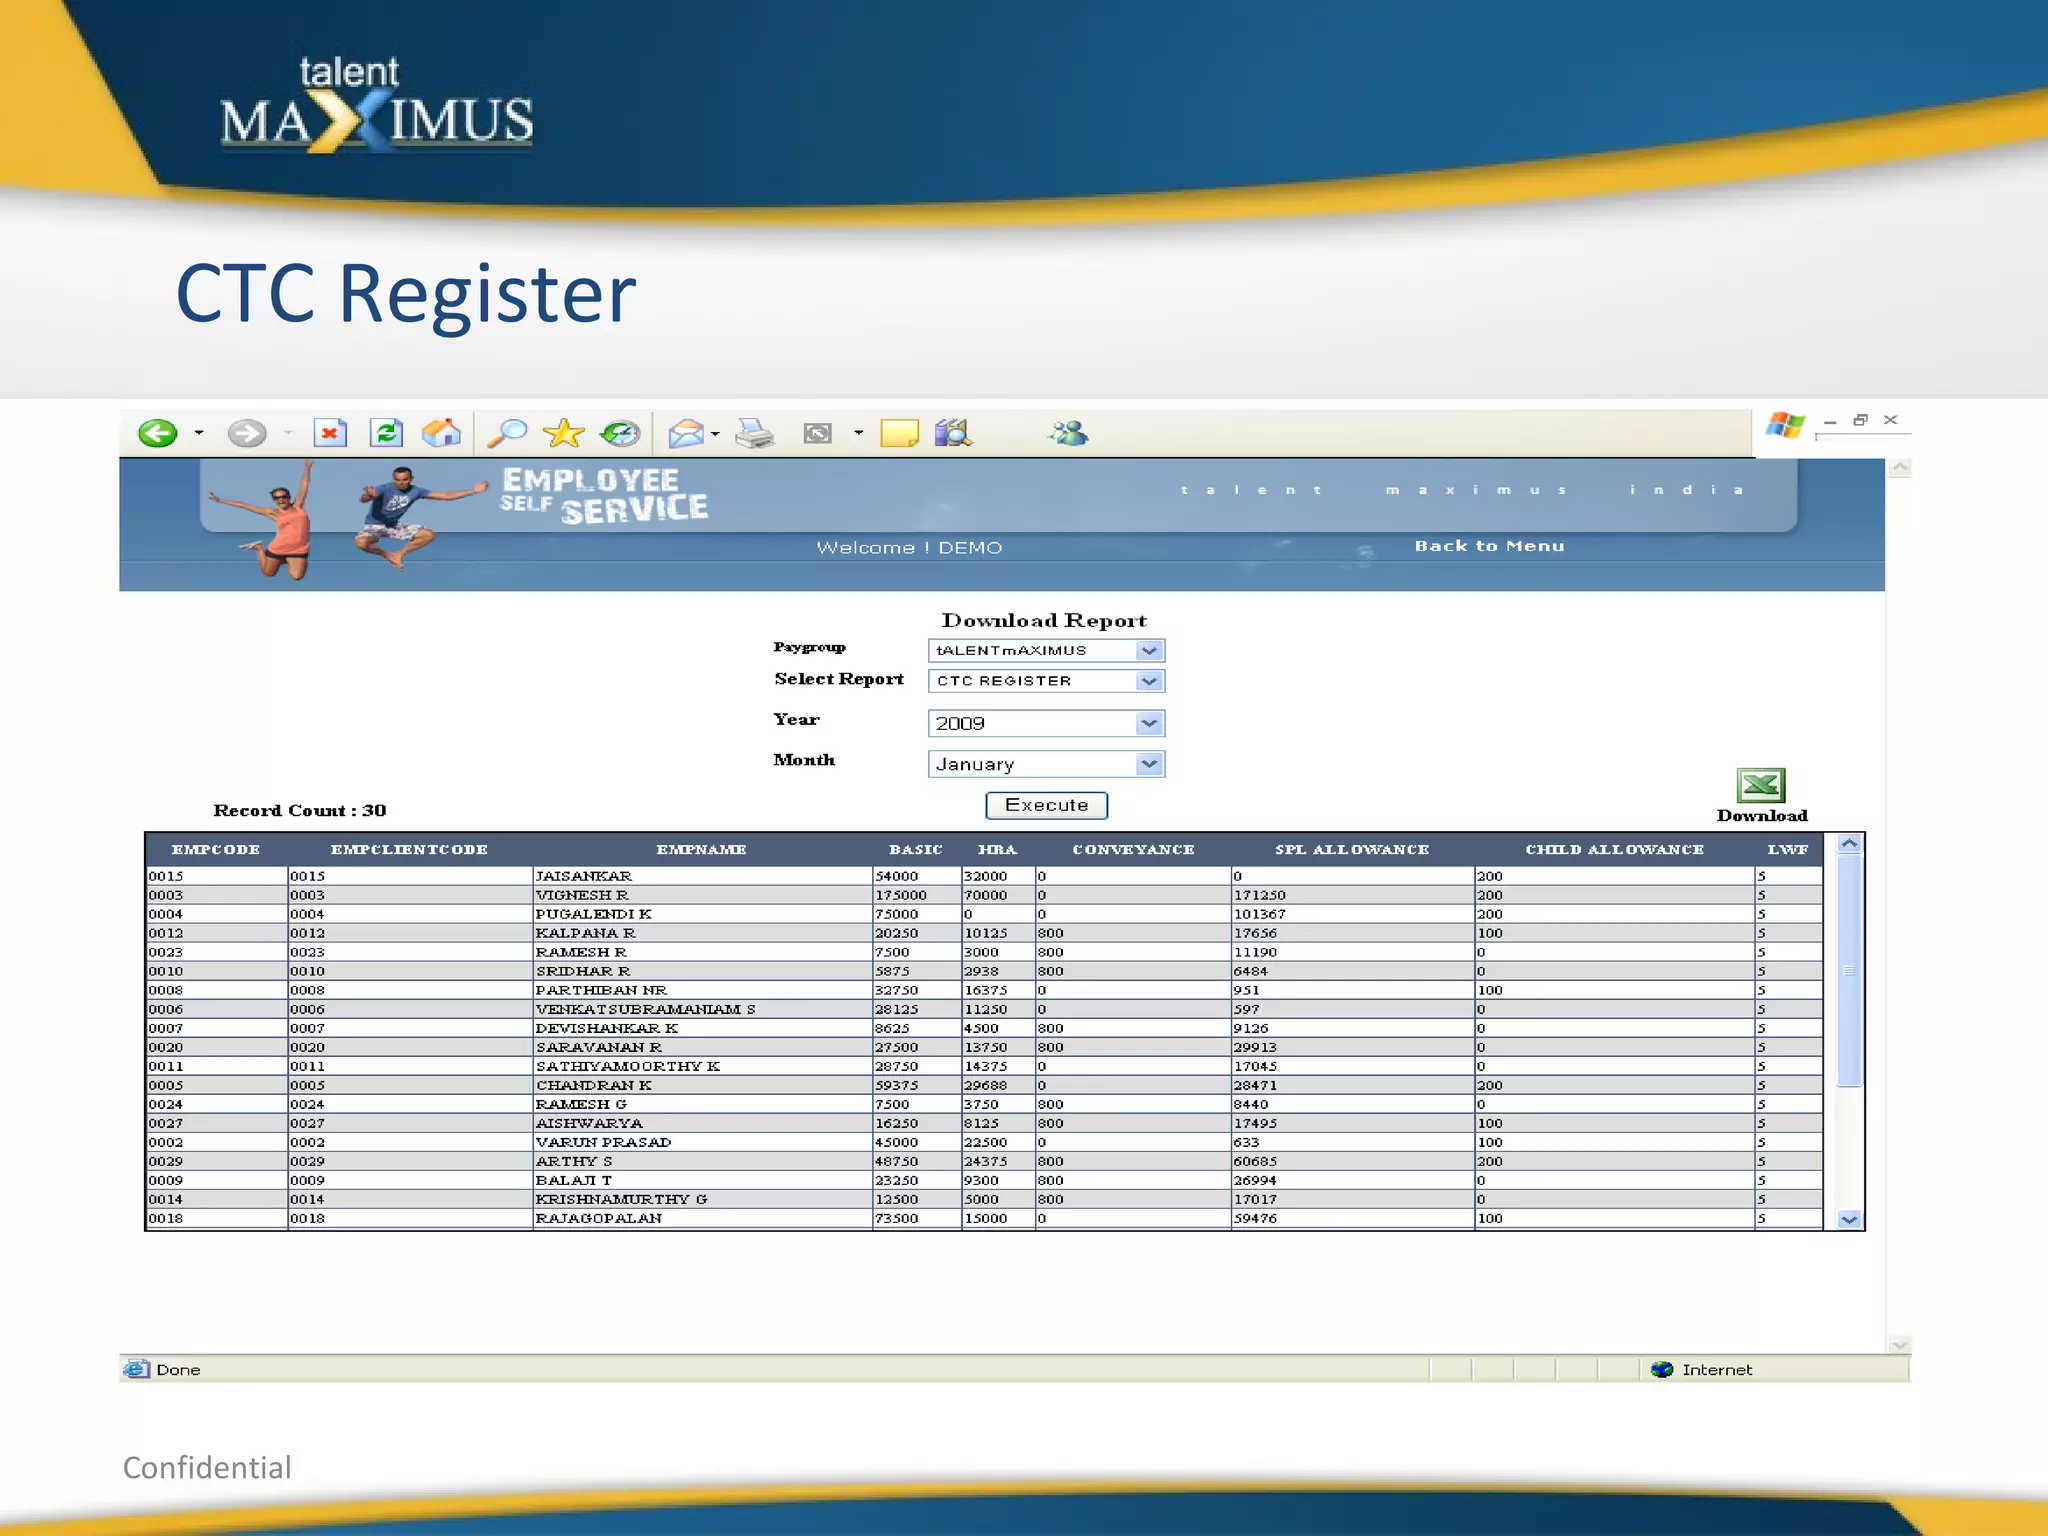This screenshot has height=1536, width=2048.
Task: Click the Print icon in toolbar
Action: coord(755,433)
